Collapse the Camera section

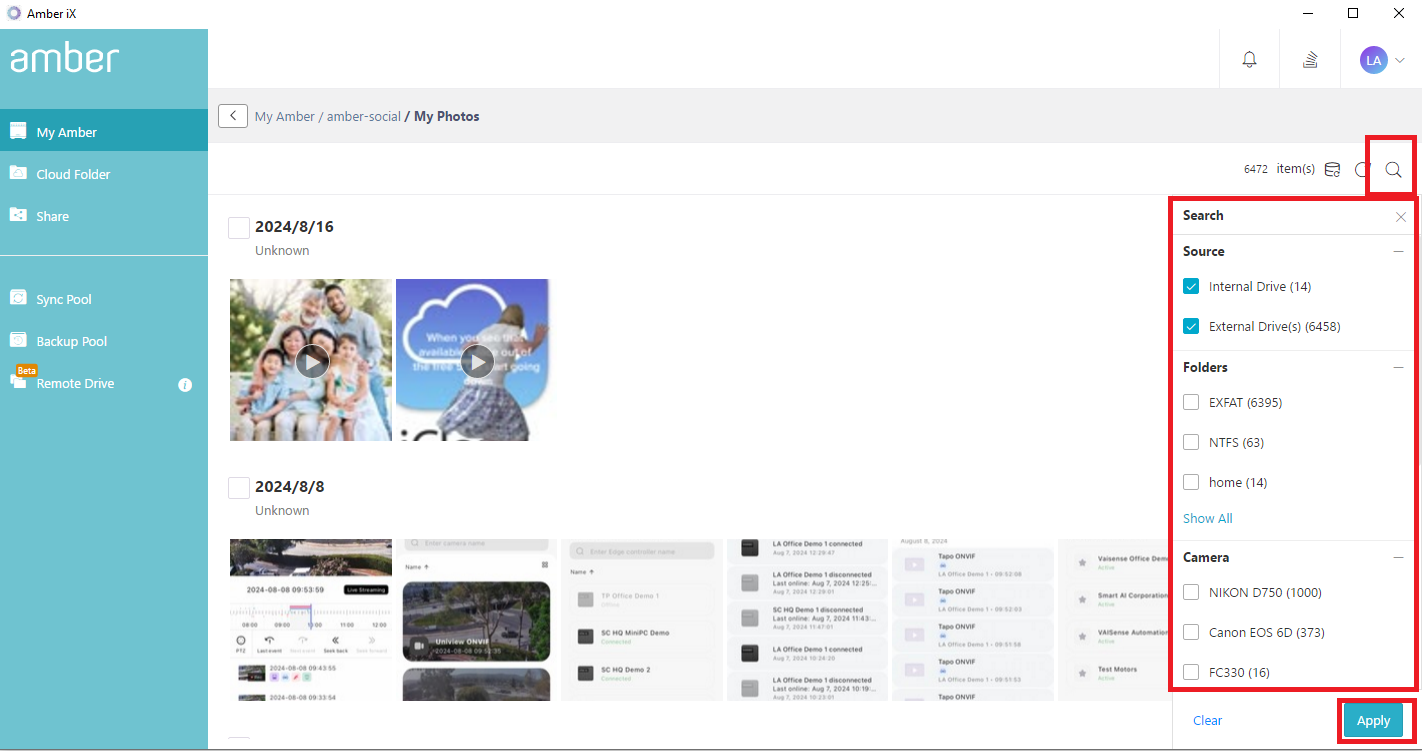[1399, 557]
